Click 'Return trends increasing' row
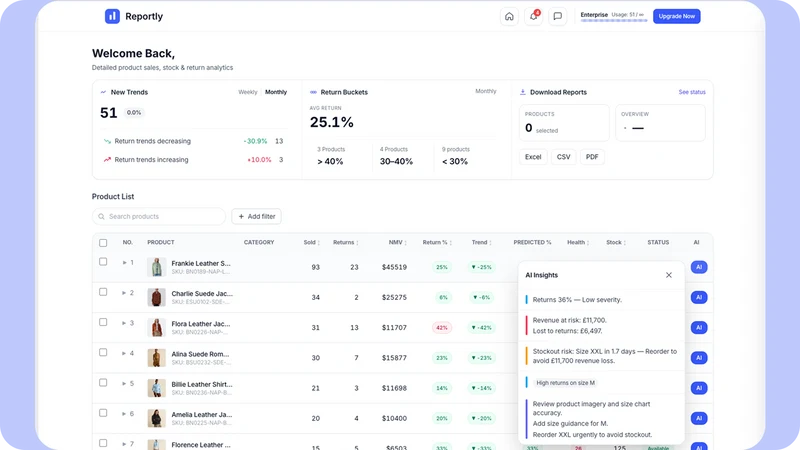The image size is (800, 450). click(193, 160)
